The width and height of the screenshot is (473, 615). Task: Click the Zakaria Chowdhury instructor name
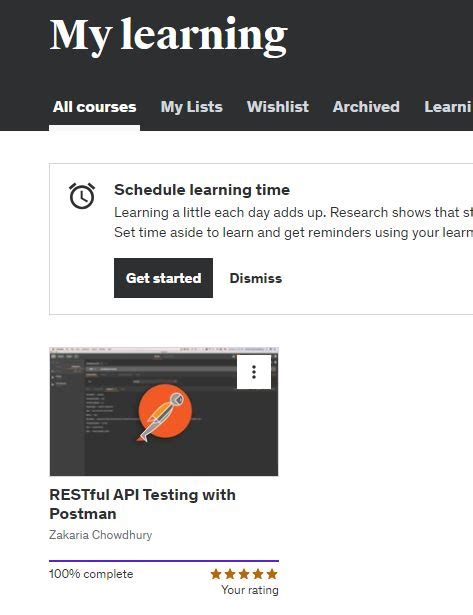101,535
